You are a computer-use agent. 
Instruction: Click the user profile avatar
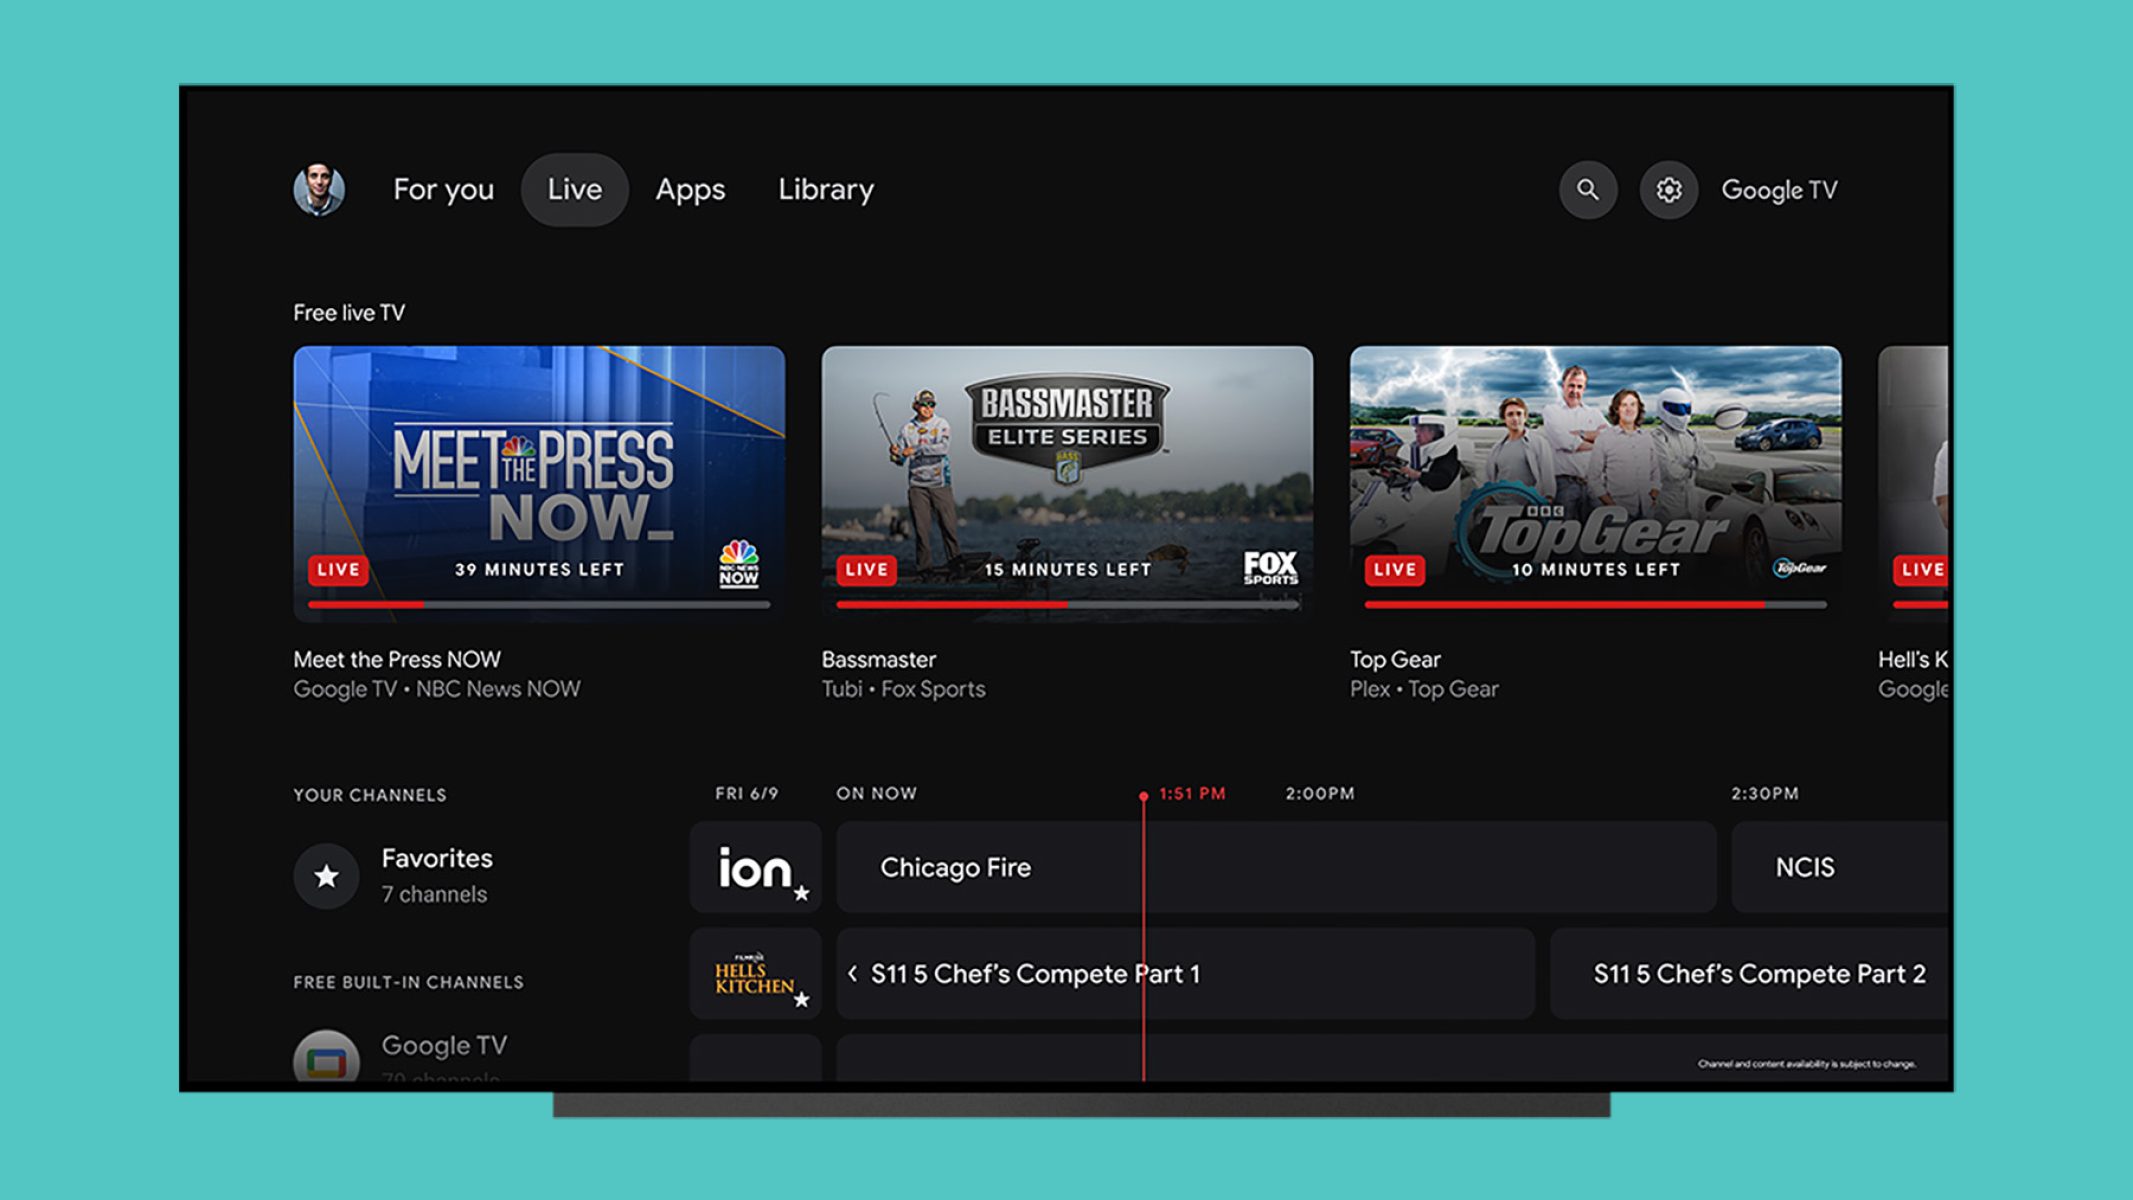[319, 189]
